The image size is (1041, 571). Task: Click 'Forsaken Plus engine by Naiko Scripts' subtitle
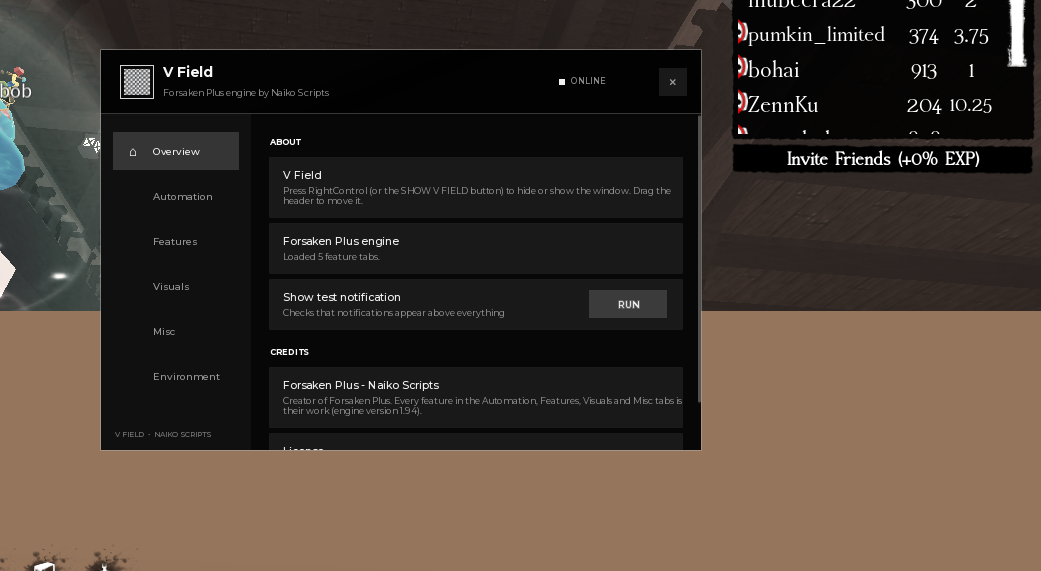tap(246, 92)
